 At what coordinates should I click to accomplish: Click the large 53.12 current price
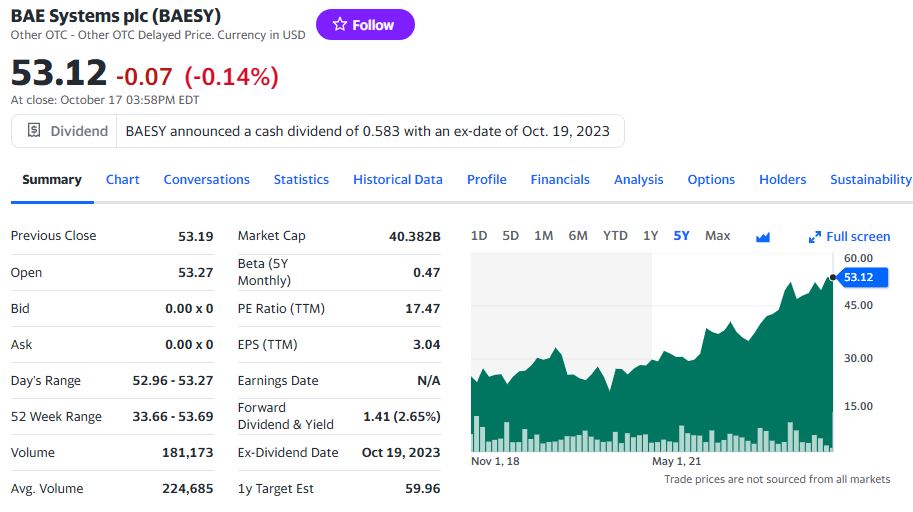click(x=59, y=73)
